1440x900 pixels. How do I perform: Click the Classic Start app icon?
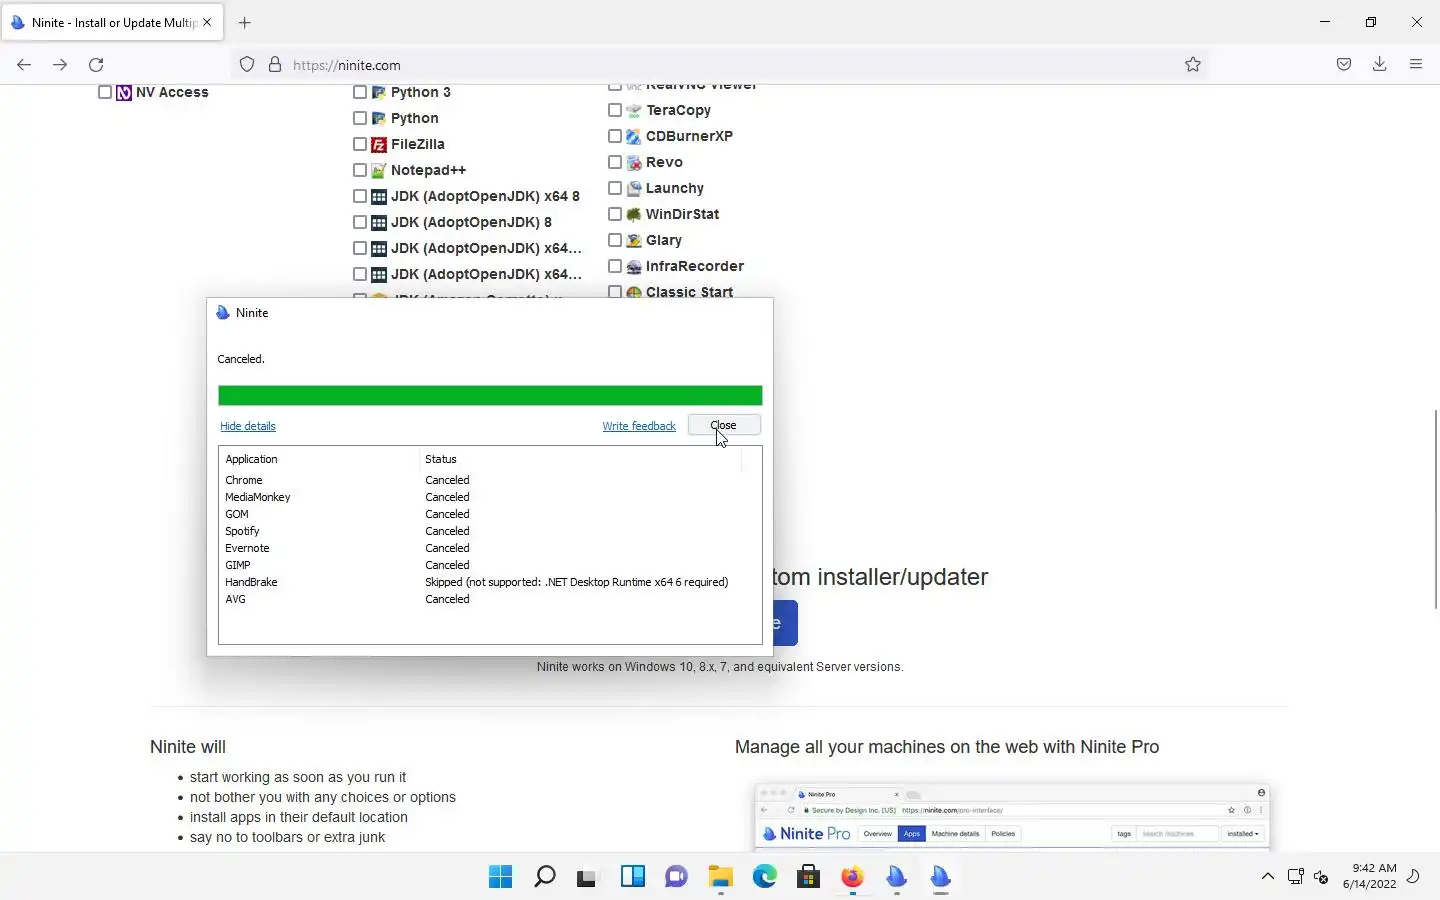click(x=634, y=292)
